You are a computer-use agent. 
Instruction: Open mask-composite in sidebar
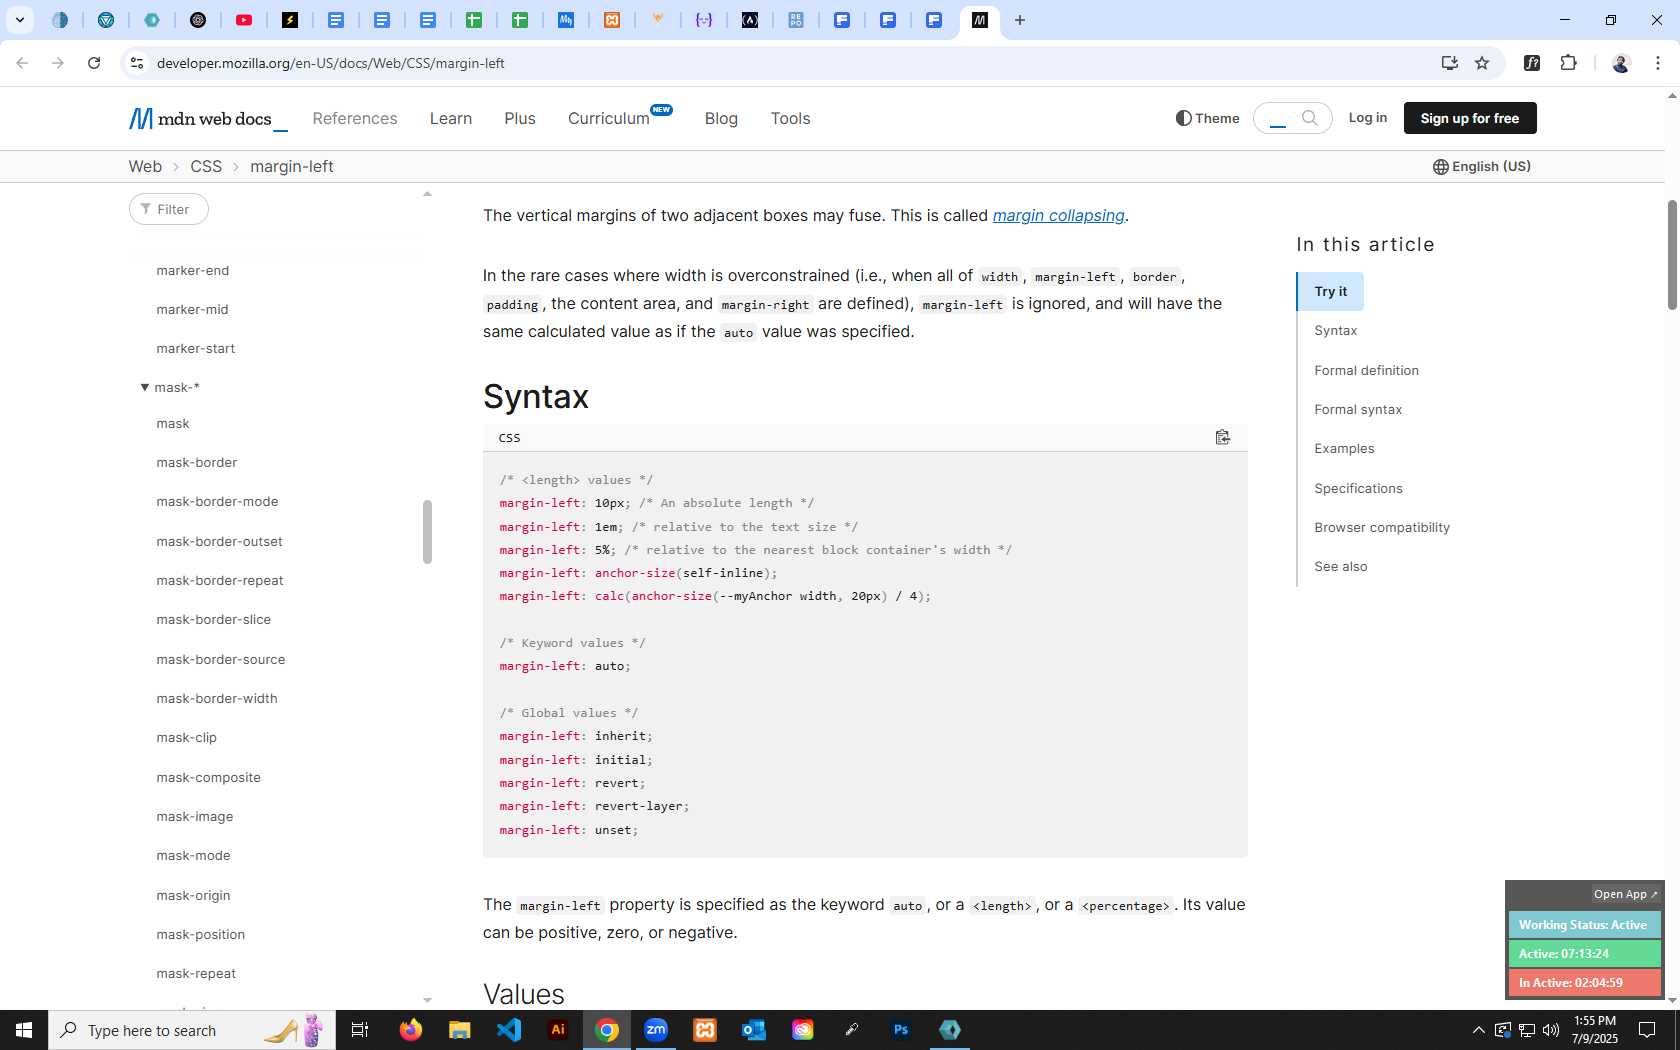(208, 777)
